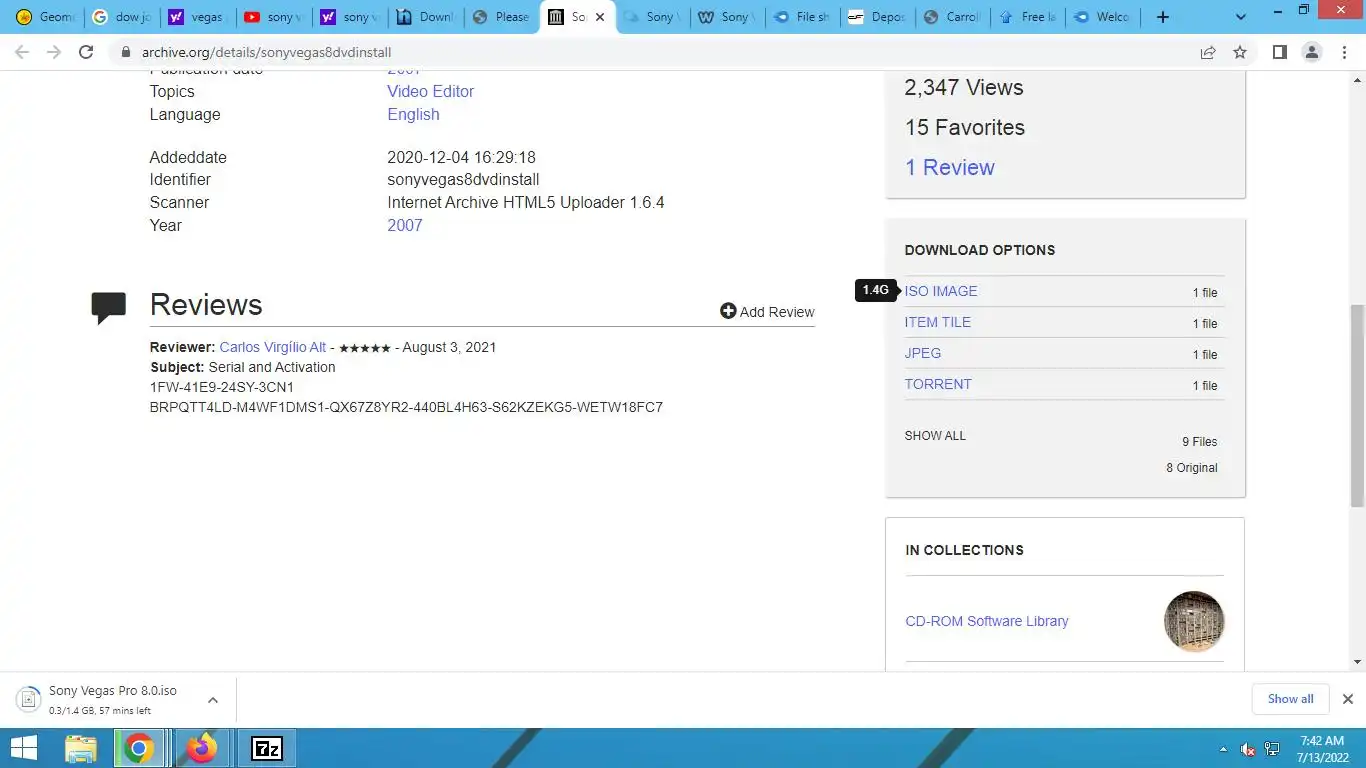This screenshot has height=768, width=1366.
Task: Open the CD-ROM Software Library collection
Action: pos(986,621)
